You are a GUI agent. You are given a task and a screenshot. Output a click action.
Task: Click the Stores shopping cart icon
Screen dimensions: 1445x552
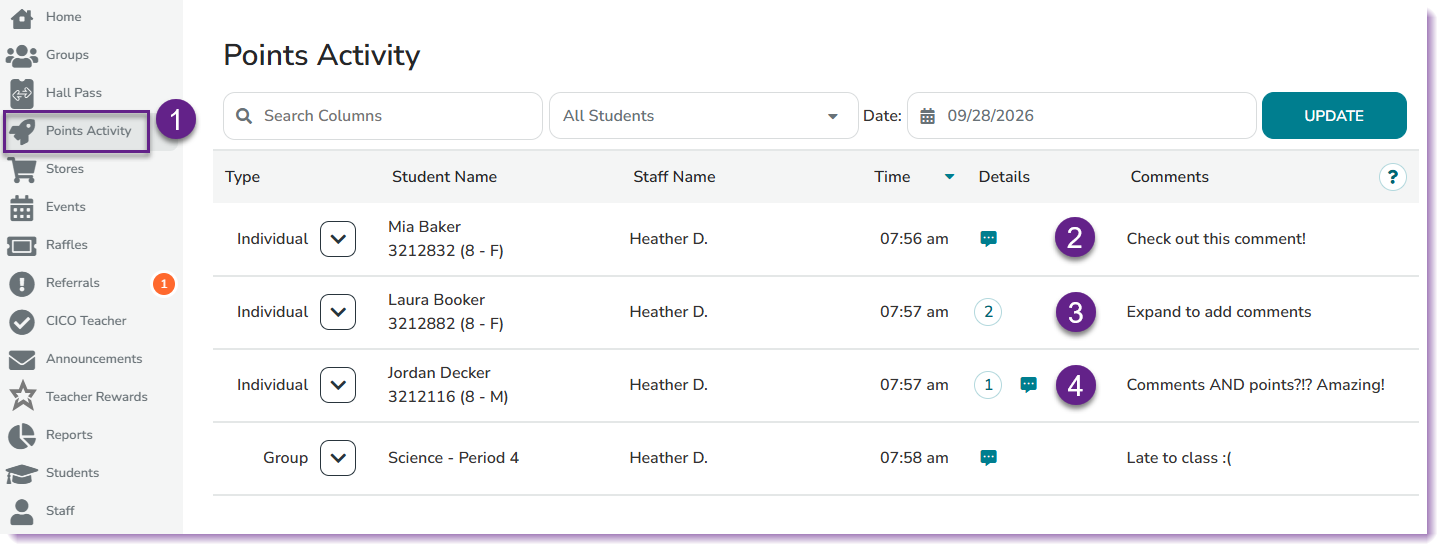pos(21,169)
